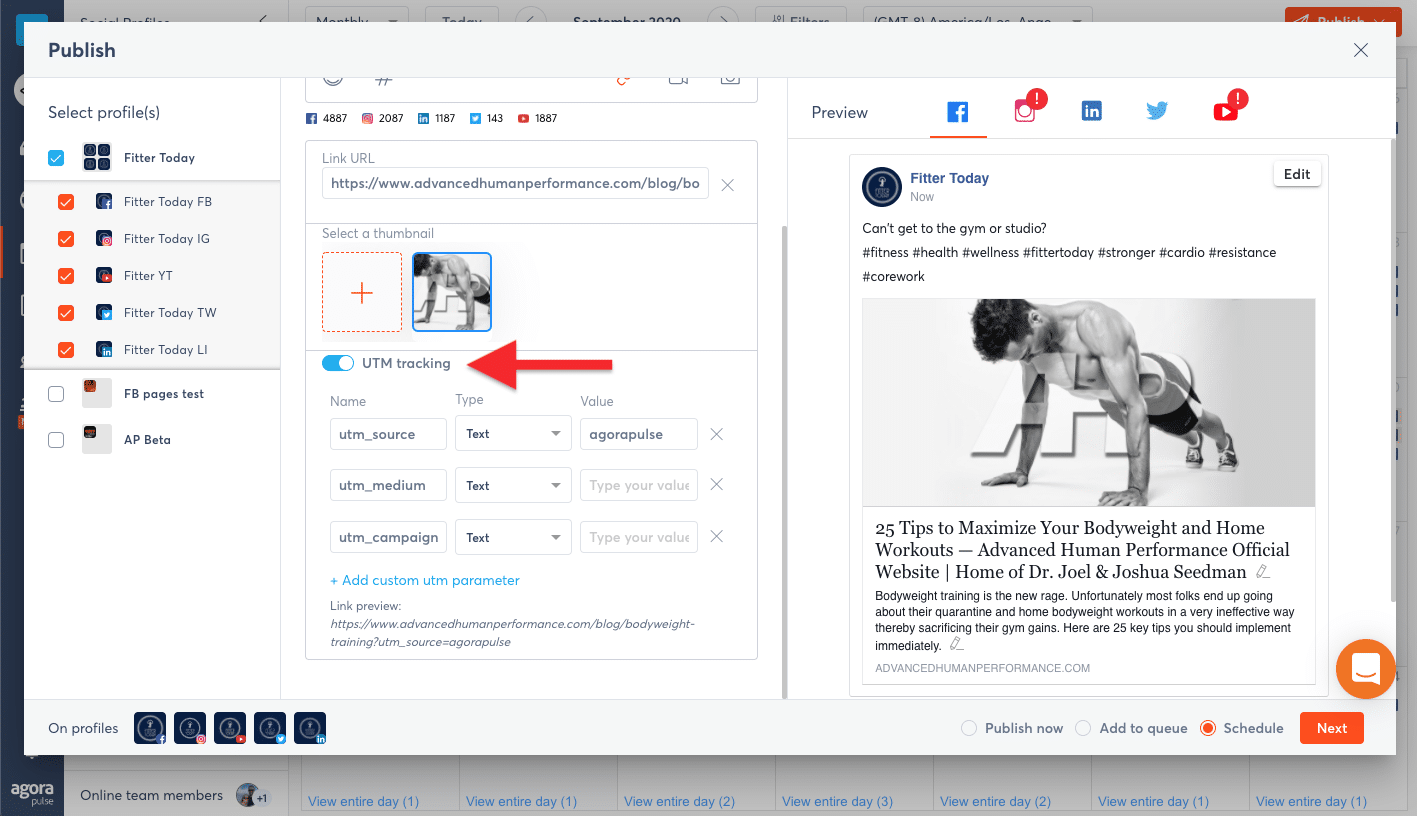Screen dimensions: 1417x816
Task: Clear the Link URL field
Action: pos(728,185)
